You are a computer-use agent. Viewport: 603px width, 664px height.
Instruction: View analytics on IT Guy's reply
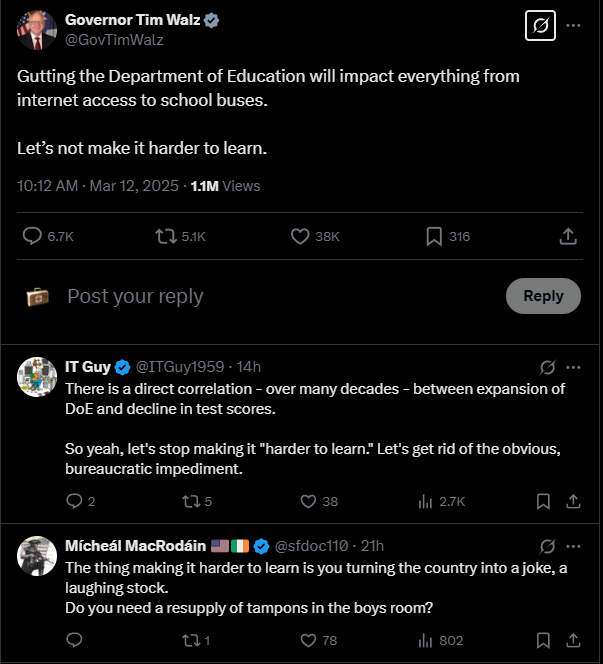click(x=441, y=502)
